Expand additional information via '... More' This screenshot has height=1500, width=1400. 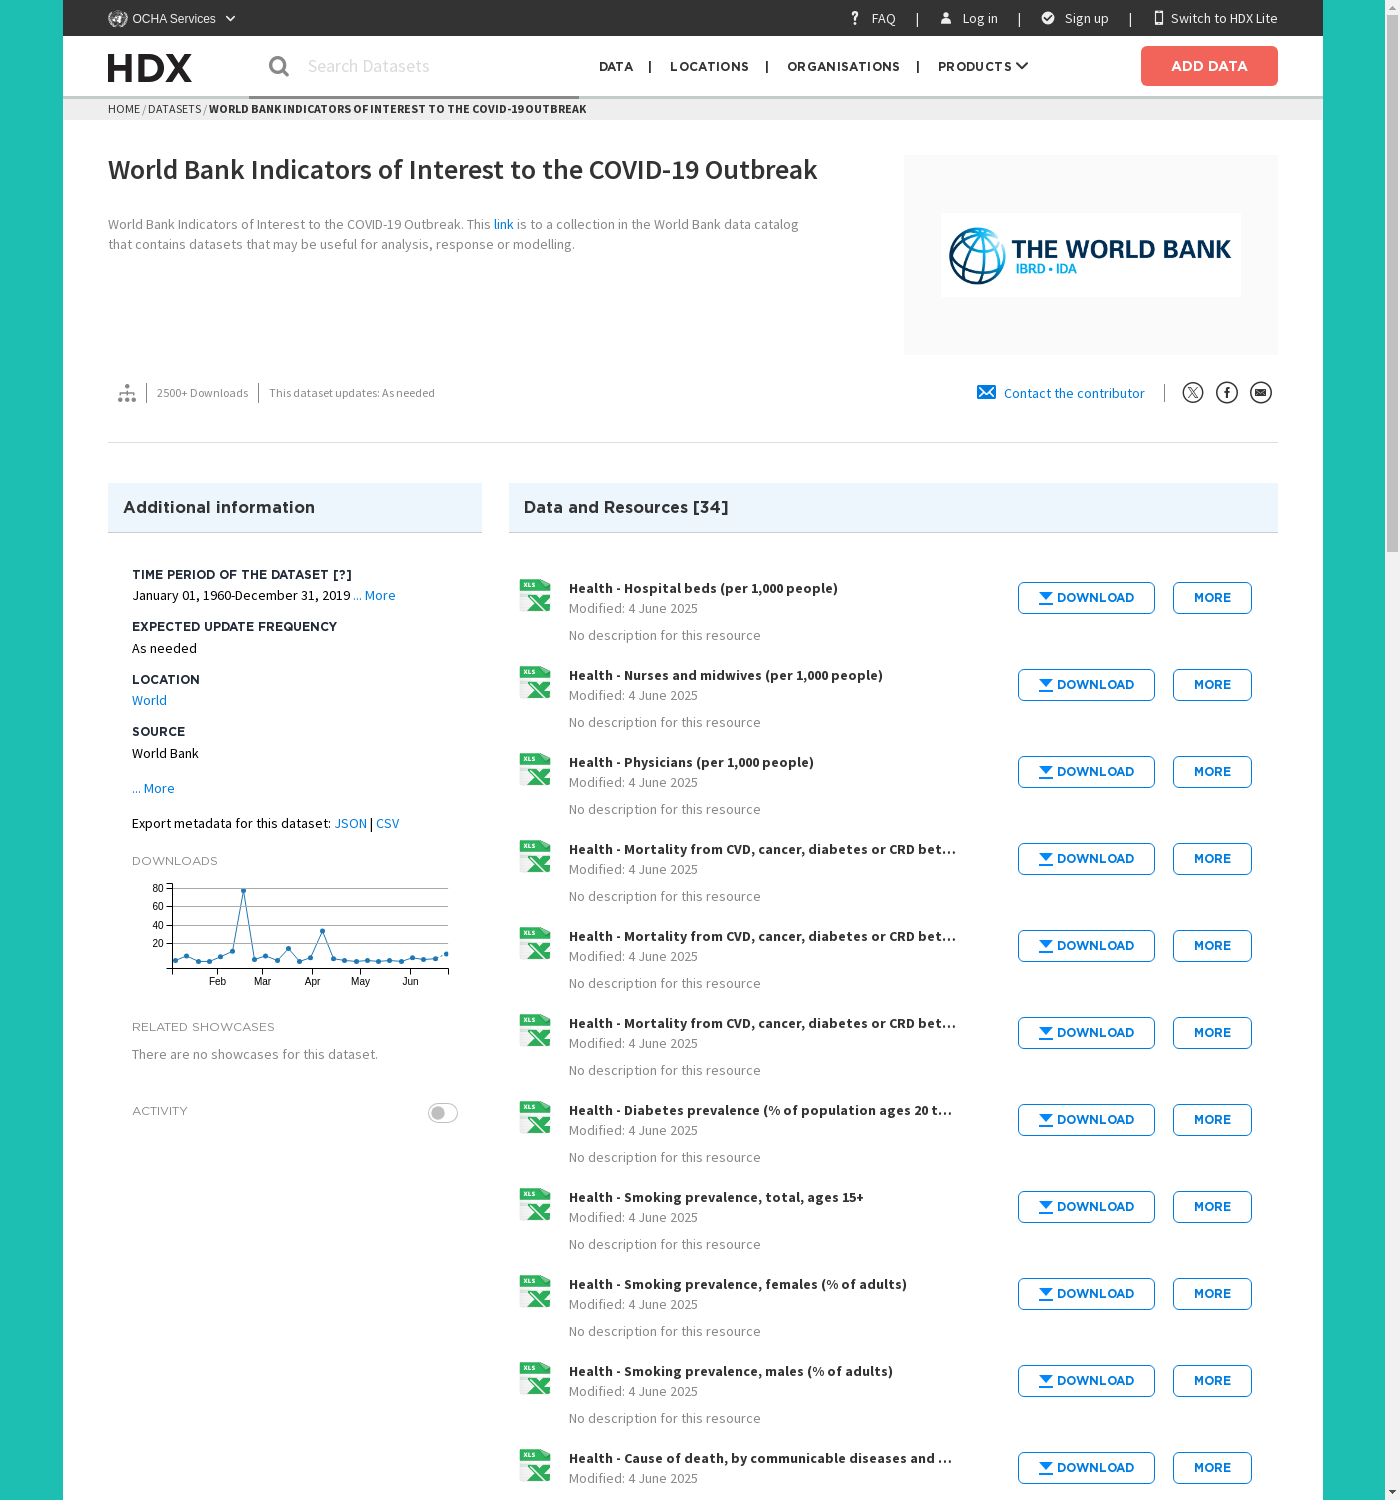pos(153,788)
